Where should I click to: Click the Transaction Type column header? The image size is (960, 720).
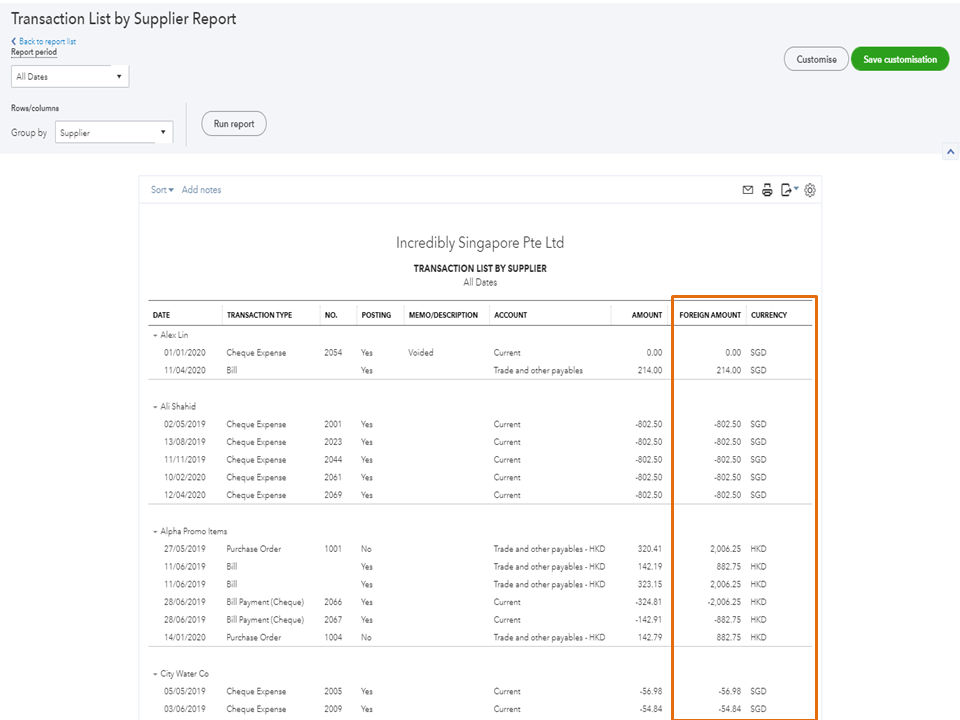[x=259, y=315]
